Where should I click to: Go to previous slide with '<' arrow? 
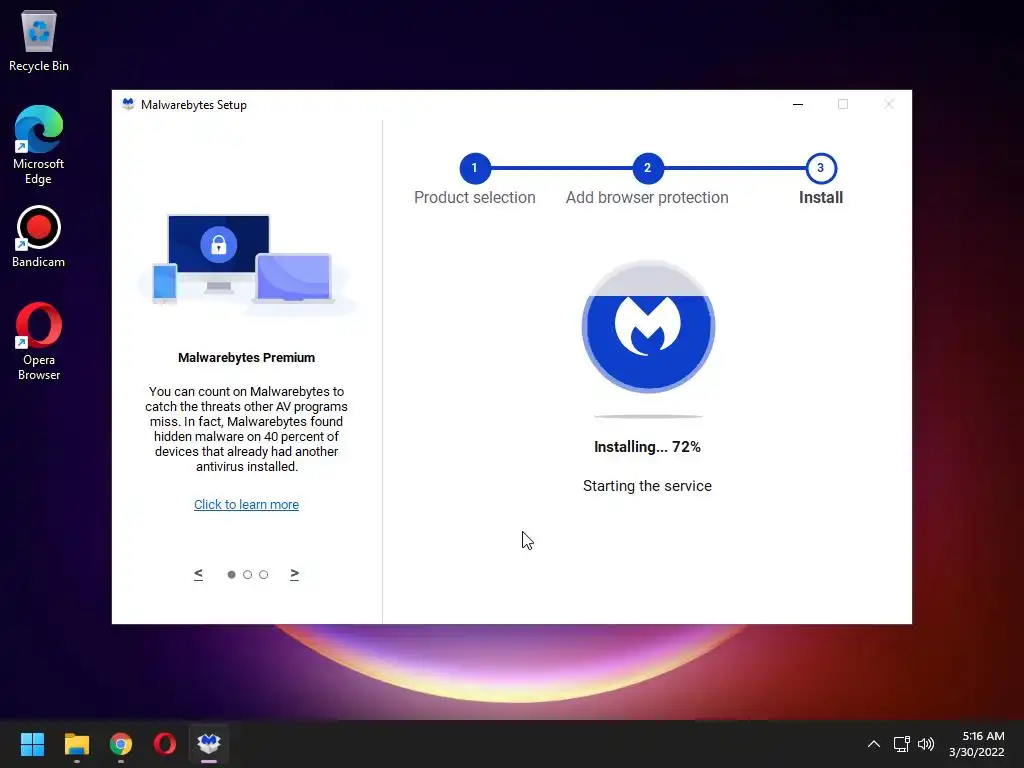199,574
